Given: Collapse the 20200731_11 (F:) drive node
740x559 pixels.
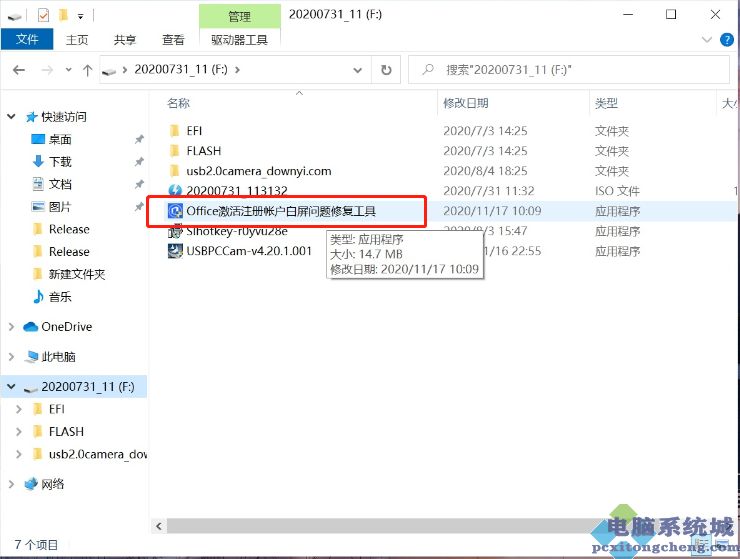Looking at the screenshot, I should (x=11, y=387).
